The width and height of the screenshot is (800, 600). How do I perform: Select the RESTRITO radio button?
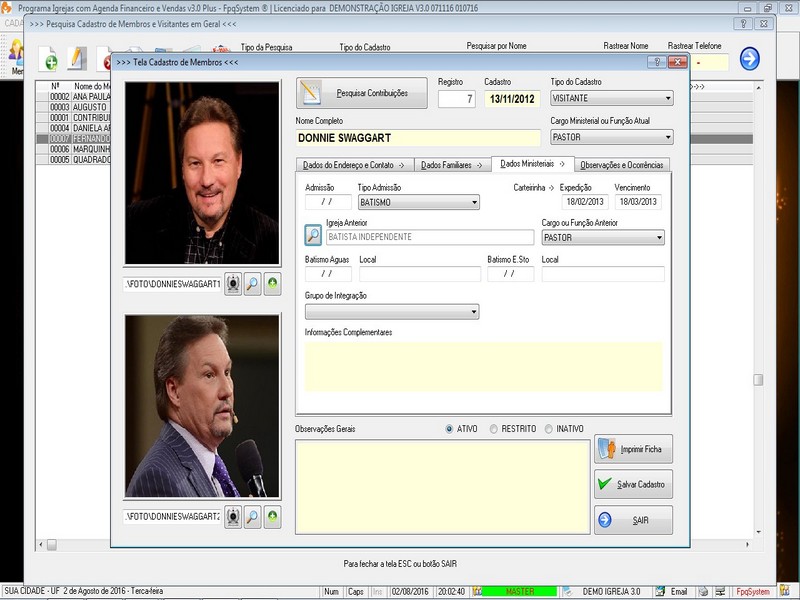click(x=493, y=429)
